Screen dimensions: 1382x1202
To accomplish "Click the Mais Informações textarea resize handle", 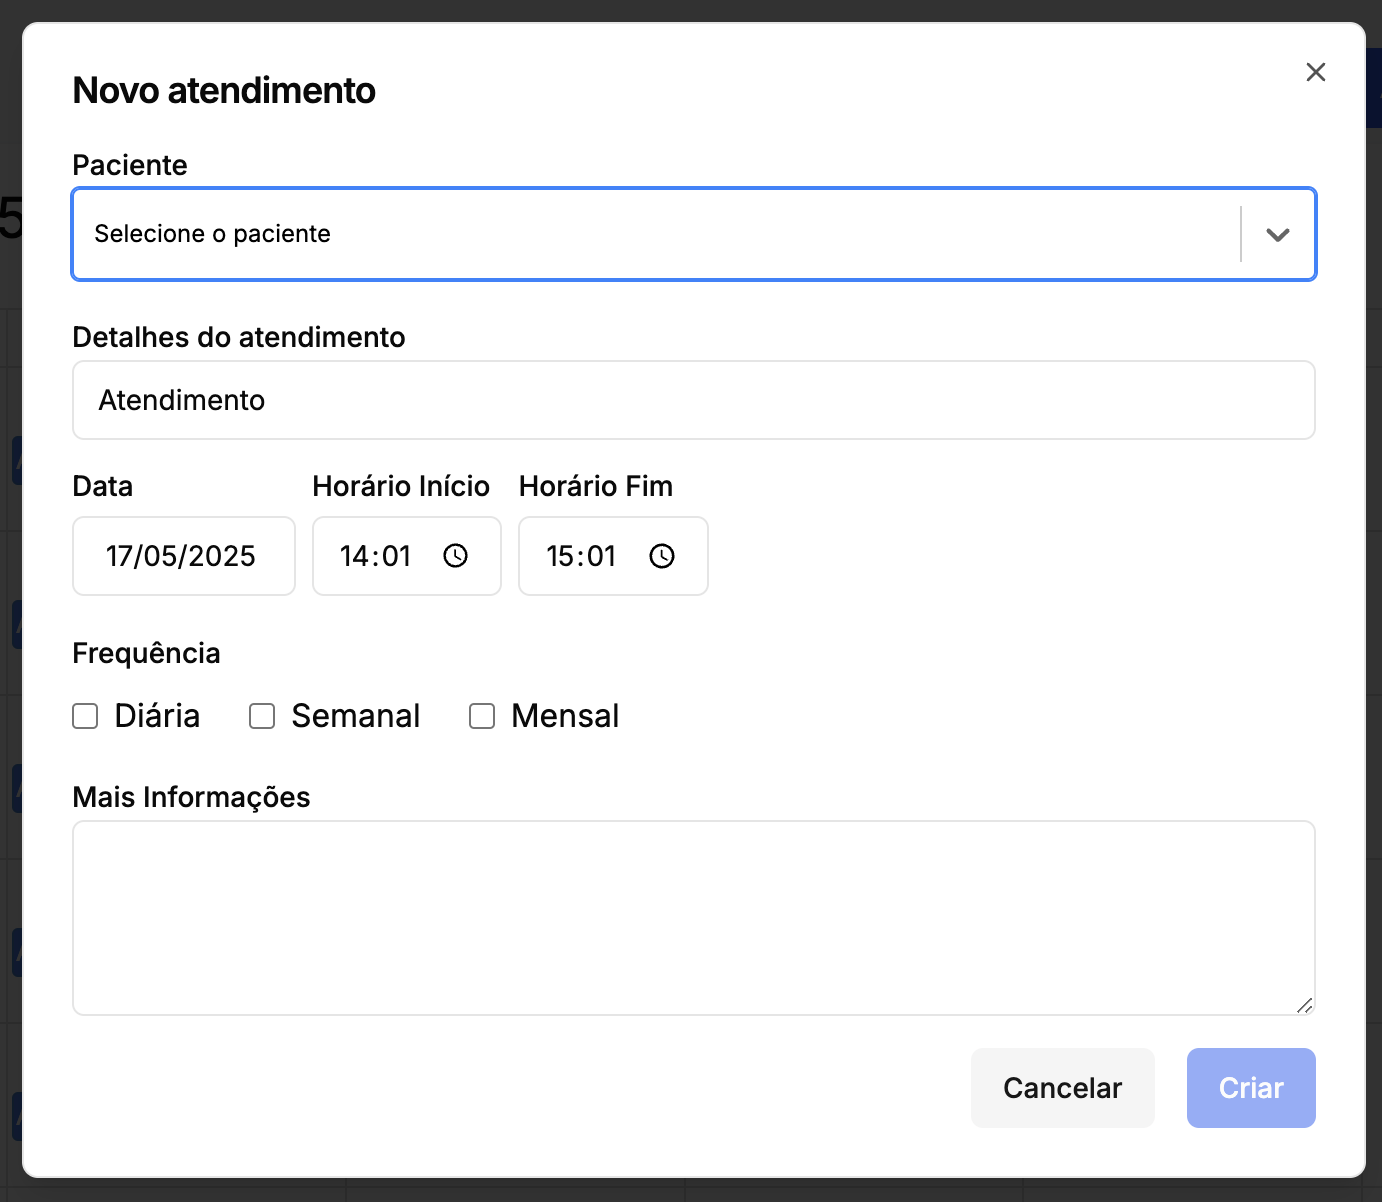I will (x=1304, y=1005).
